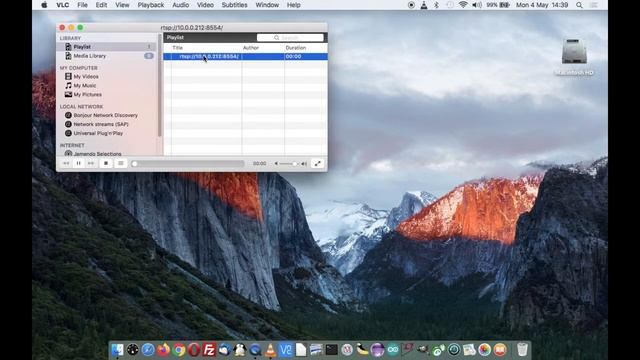This screenshot has width=640, height=360.
Task: Open Spotlight search magnifier
Action: point(579,5)
